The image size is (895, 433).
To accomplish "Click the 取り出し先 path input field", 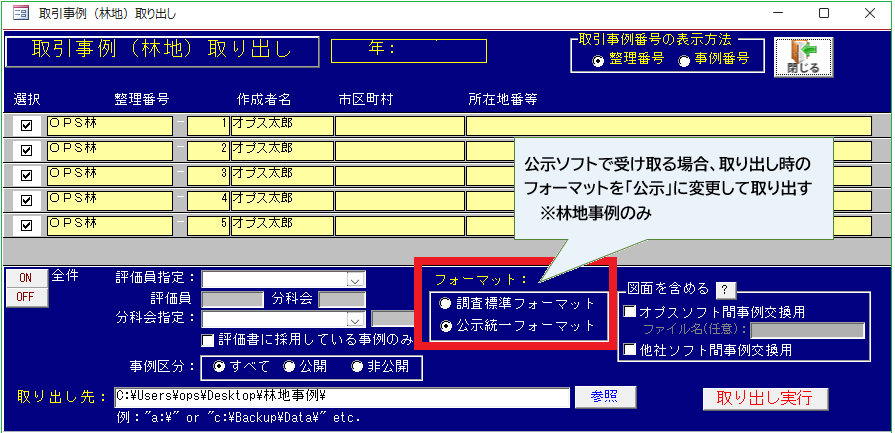I will pyautogui.click(x=340, y=397).
